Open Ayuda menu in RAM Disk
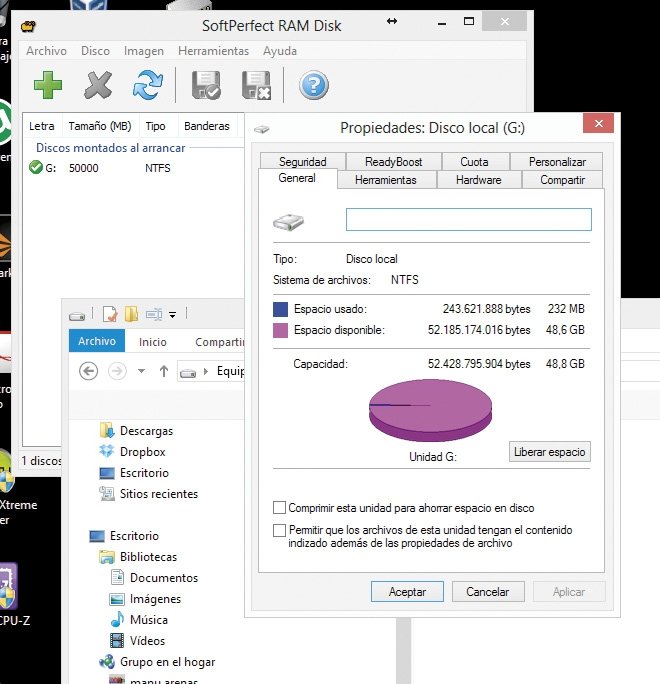The image size is (660, 684). click(280, 51)
